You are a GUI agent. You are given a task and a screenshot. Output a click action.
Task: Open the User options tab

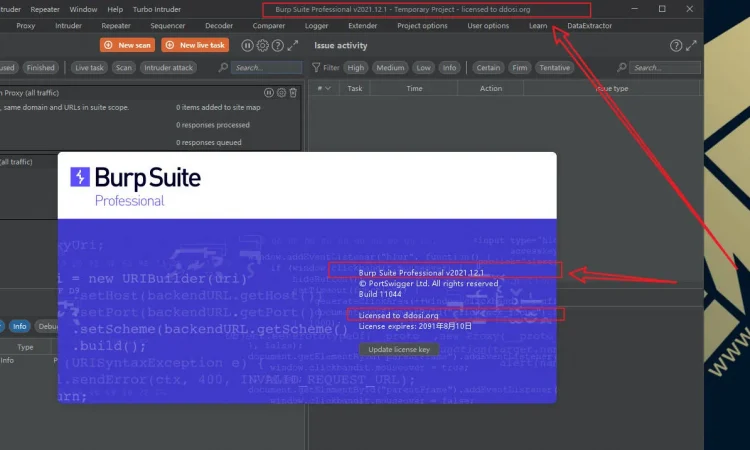click(488, 26)
